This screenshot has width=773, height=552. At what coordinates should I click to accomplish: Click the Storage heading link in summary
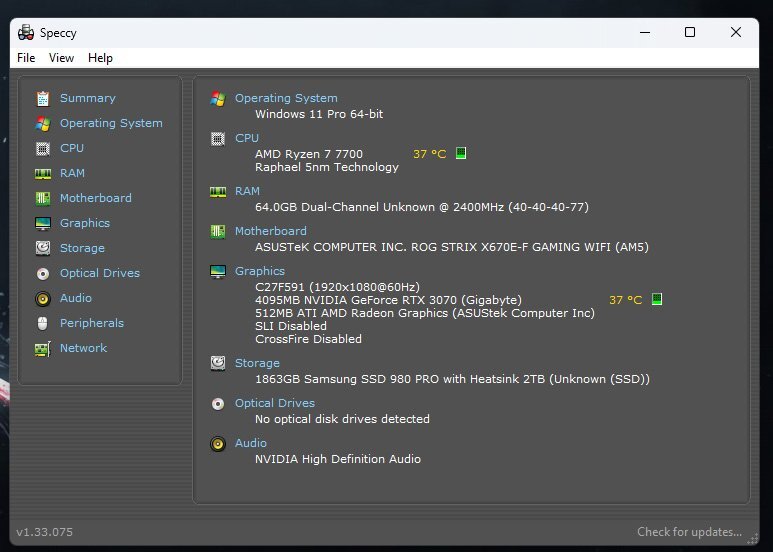tap(257, 363)
